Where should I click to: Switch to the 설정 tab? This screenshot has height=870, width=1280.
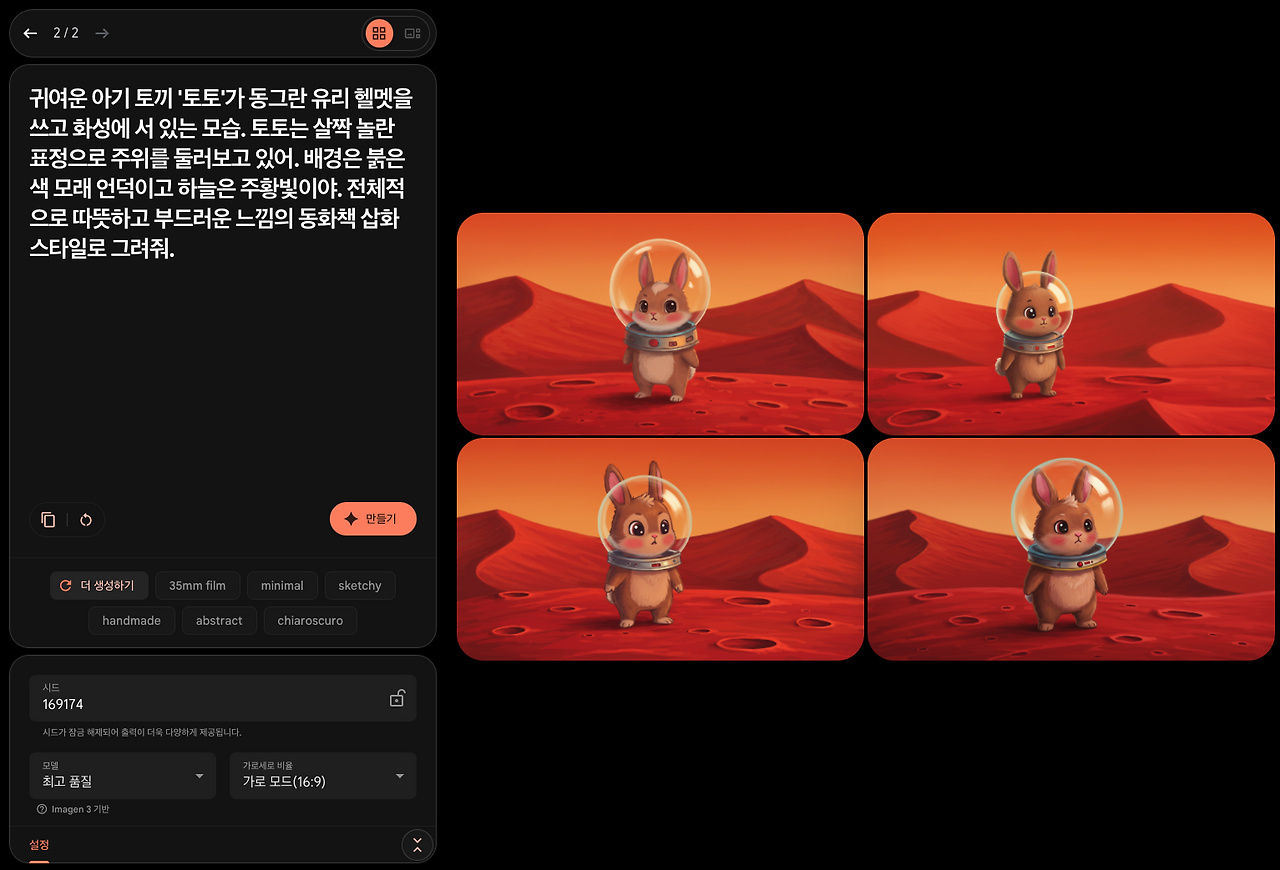(x=38, y=845)
